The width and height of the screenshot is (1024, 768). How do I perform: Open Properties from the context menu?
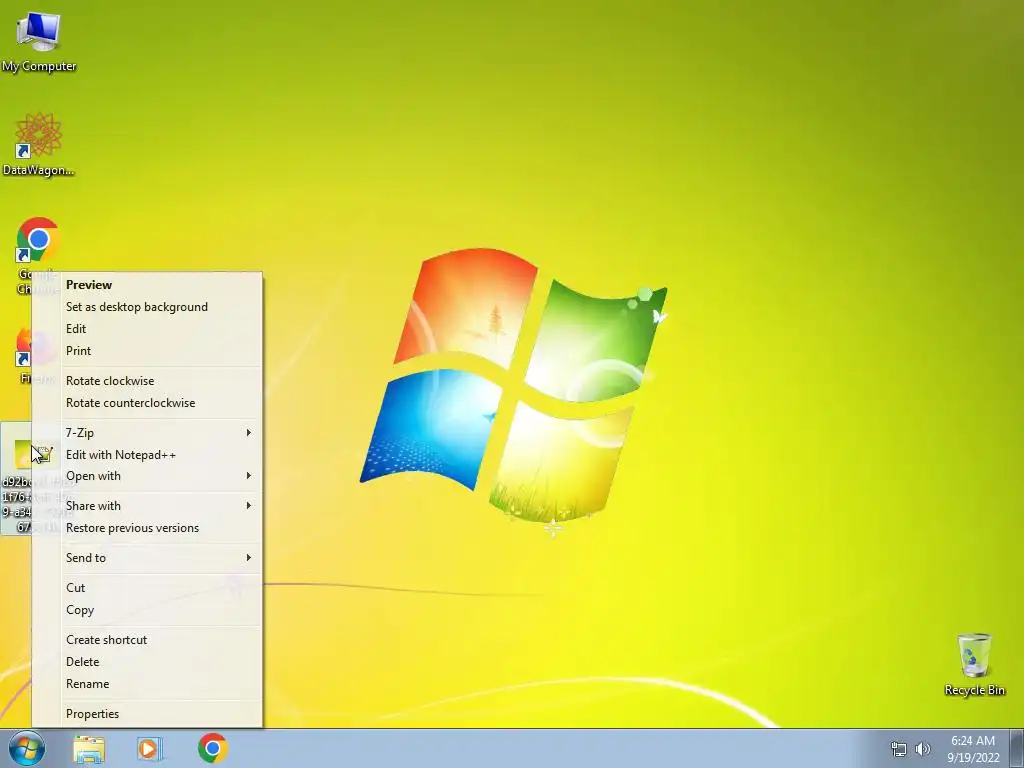click(x=147, y=714)
